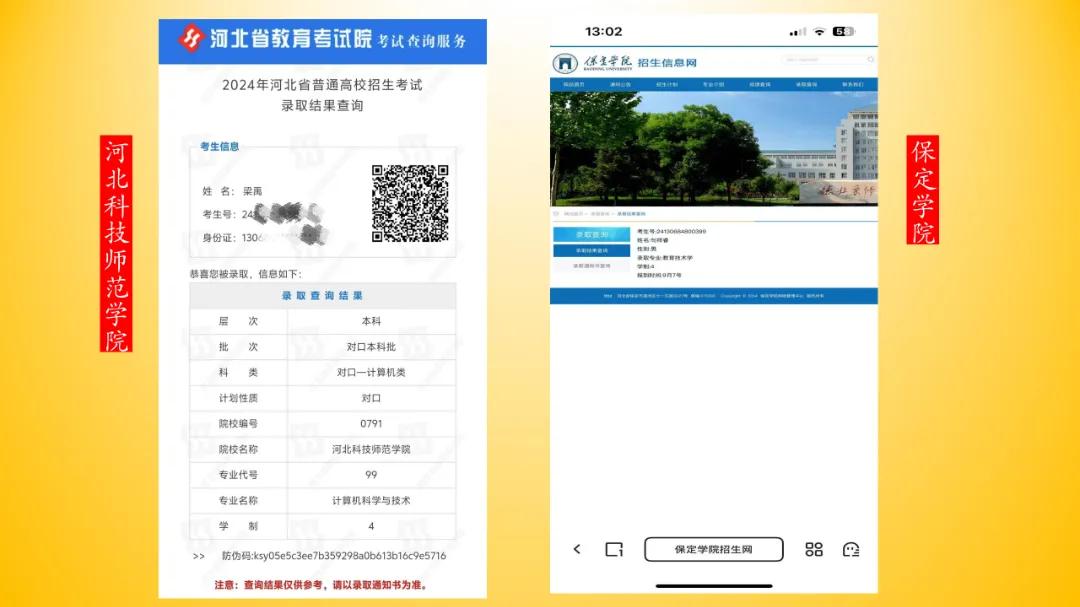Click the 专业名称 value 计算机科学与技术
Image resolution: width=1080 pixels, height=607 pixels.
tap(371, 500)
